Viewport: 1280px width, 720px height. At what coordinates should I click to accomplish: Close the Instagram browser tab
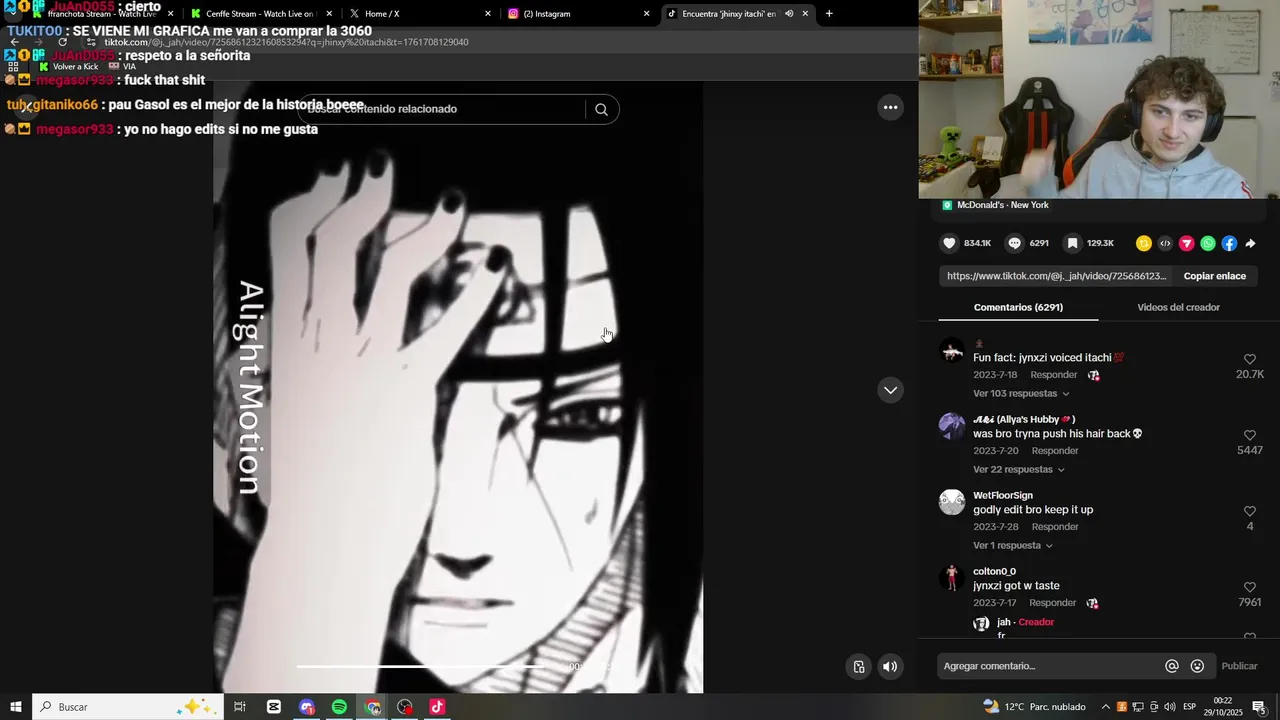tap(646, 14)
